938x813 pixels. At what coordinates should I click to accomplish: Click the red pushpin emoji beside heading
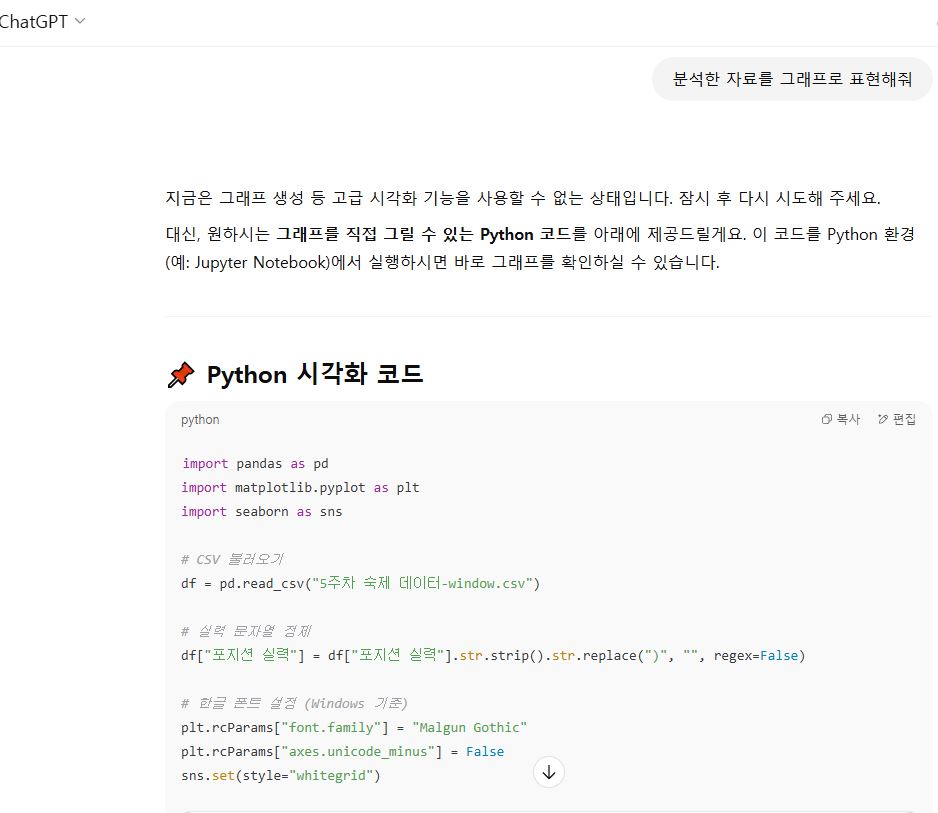click(x=181, y=375)
